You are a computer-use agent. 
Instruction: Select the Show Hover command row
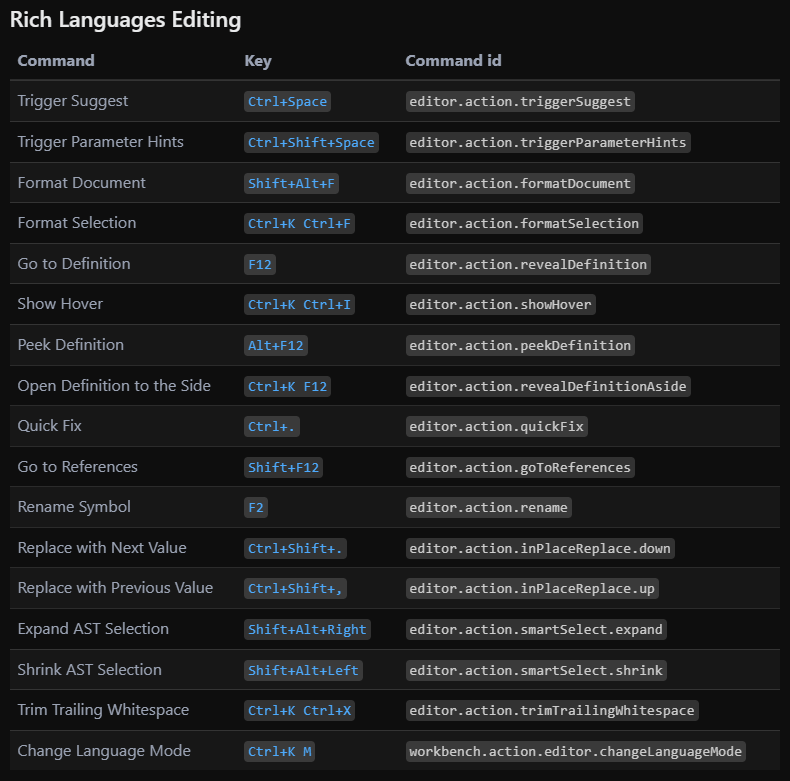coord(60,304)
